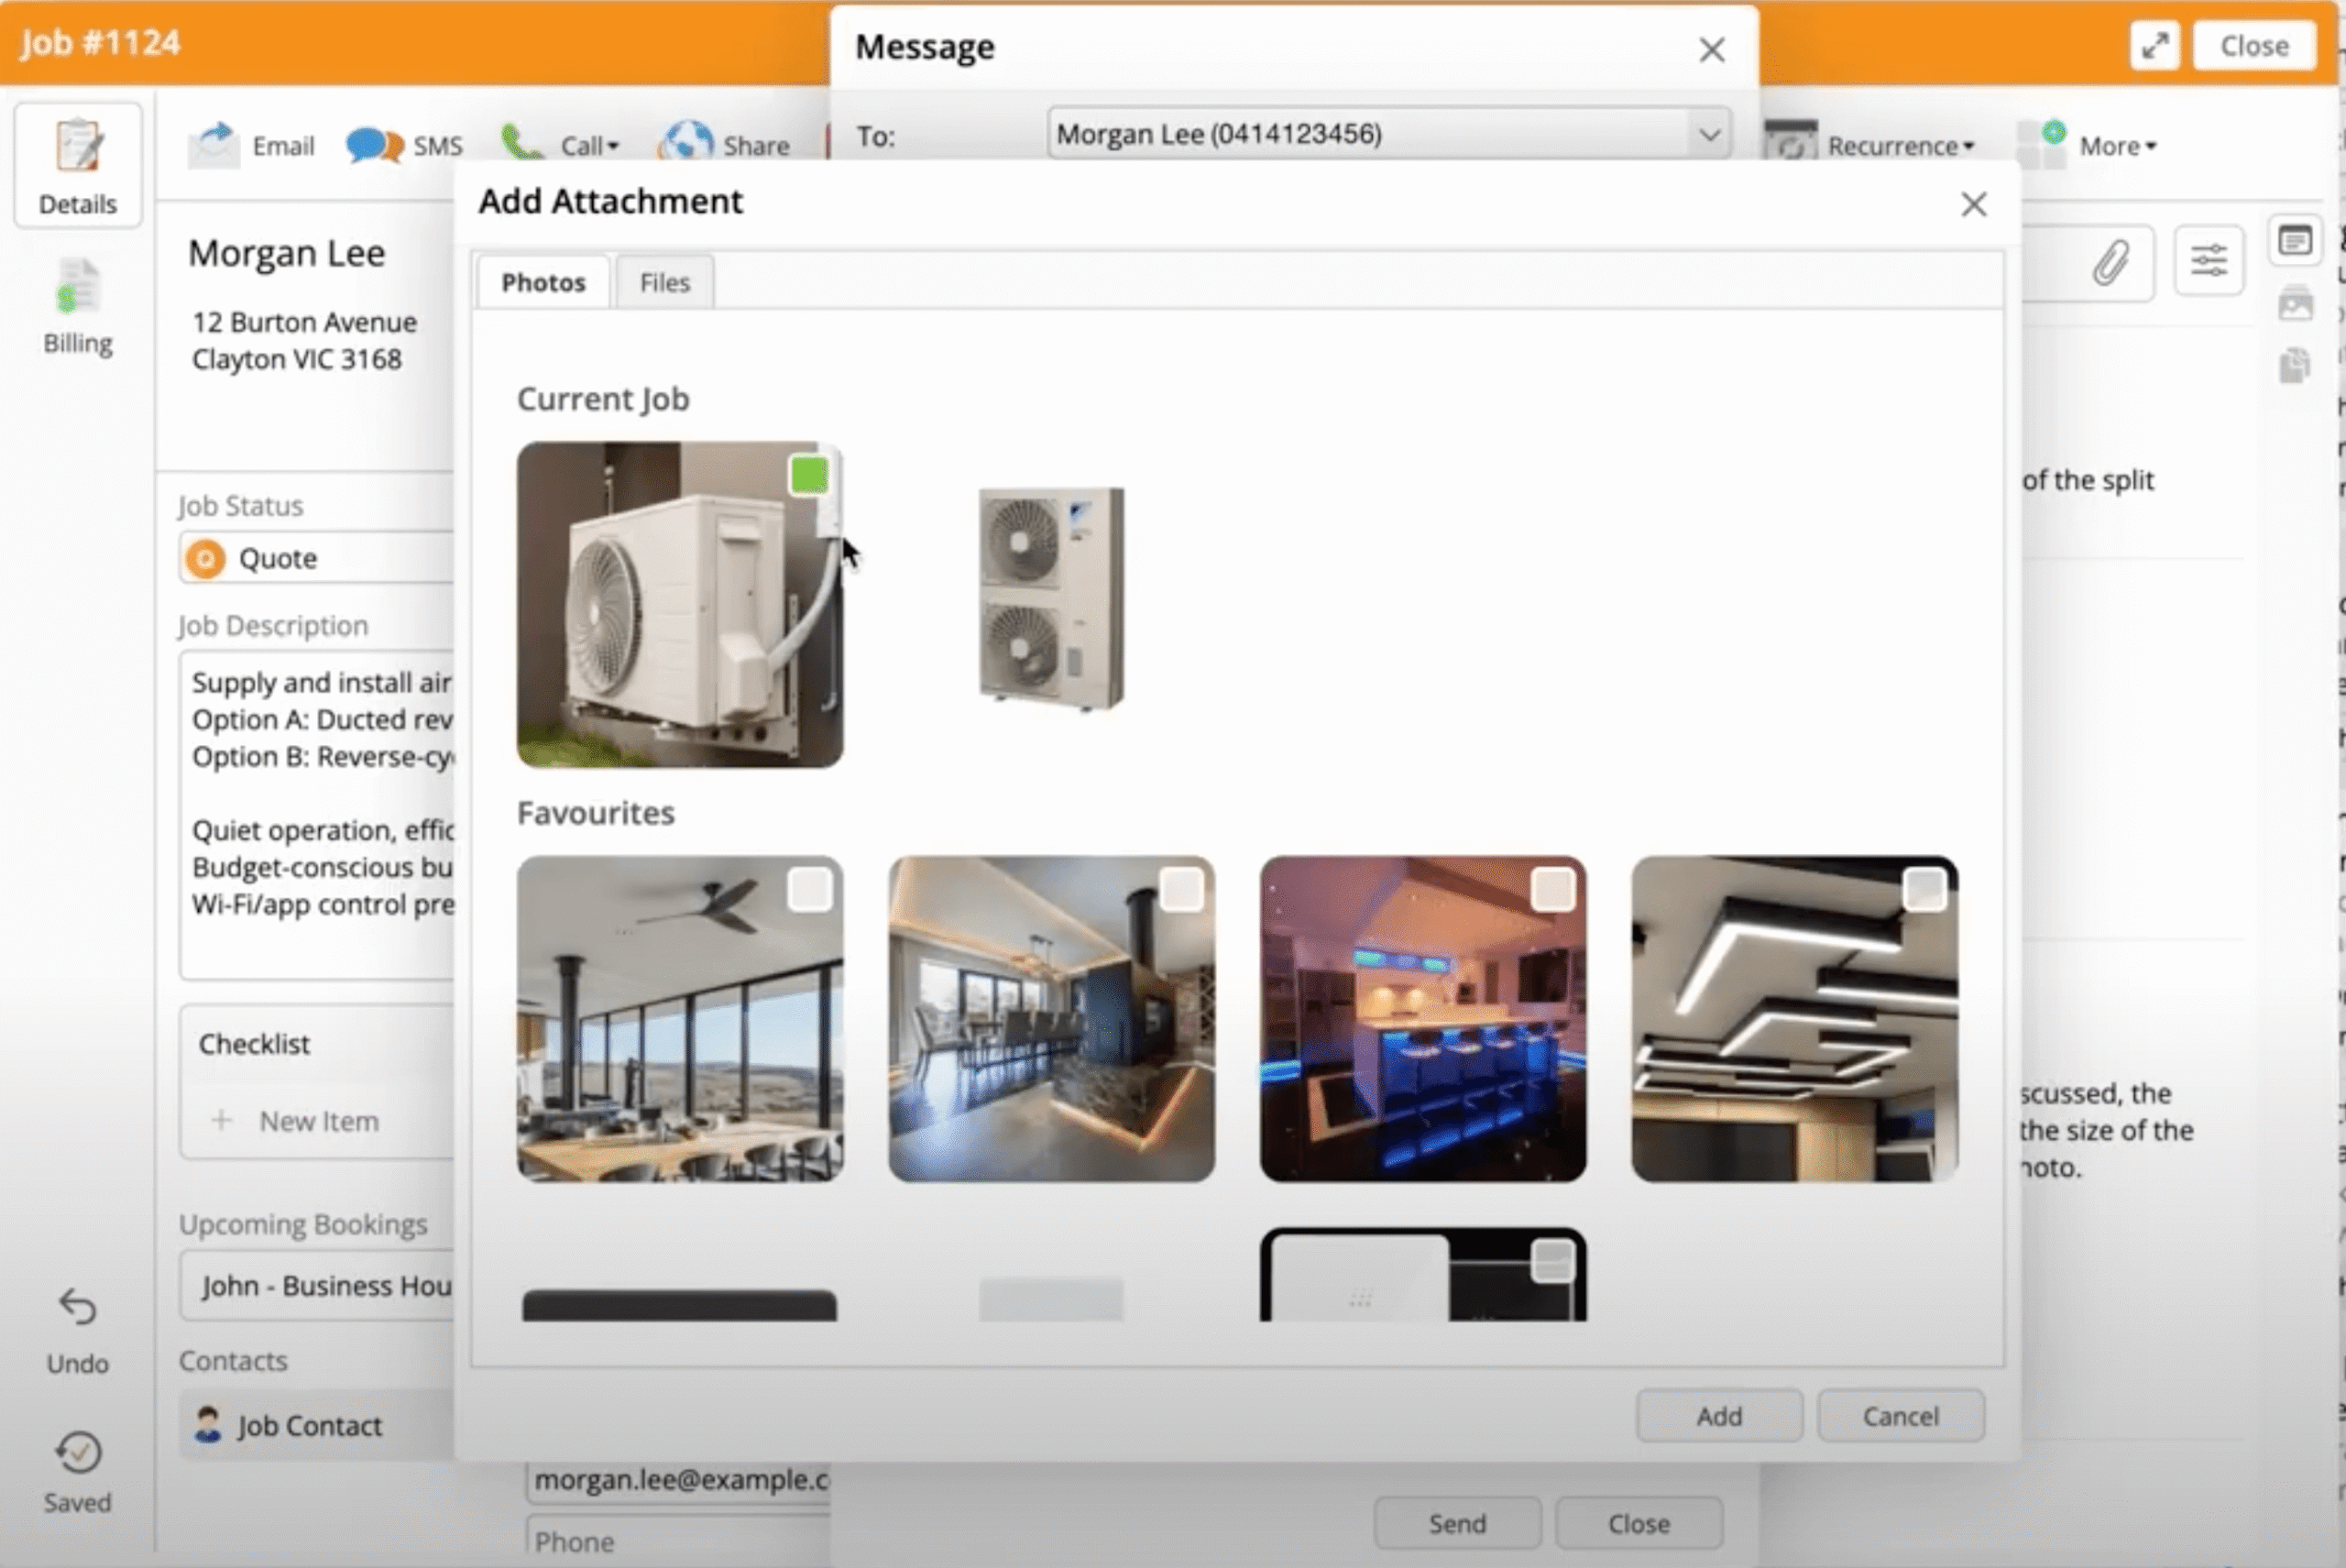Select checkbox on blue-lit kitchen photo
The image size is (2346, 1568).
pos(1552,889)
